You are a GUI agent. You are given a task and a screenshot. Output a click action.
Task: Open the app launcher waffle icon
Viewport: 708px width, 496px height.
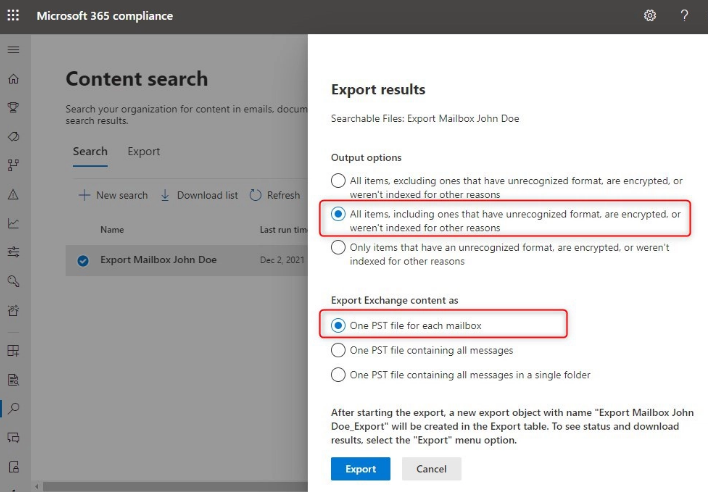coord(13,15)
